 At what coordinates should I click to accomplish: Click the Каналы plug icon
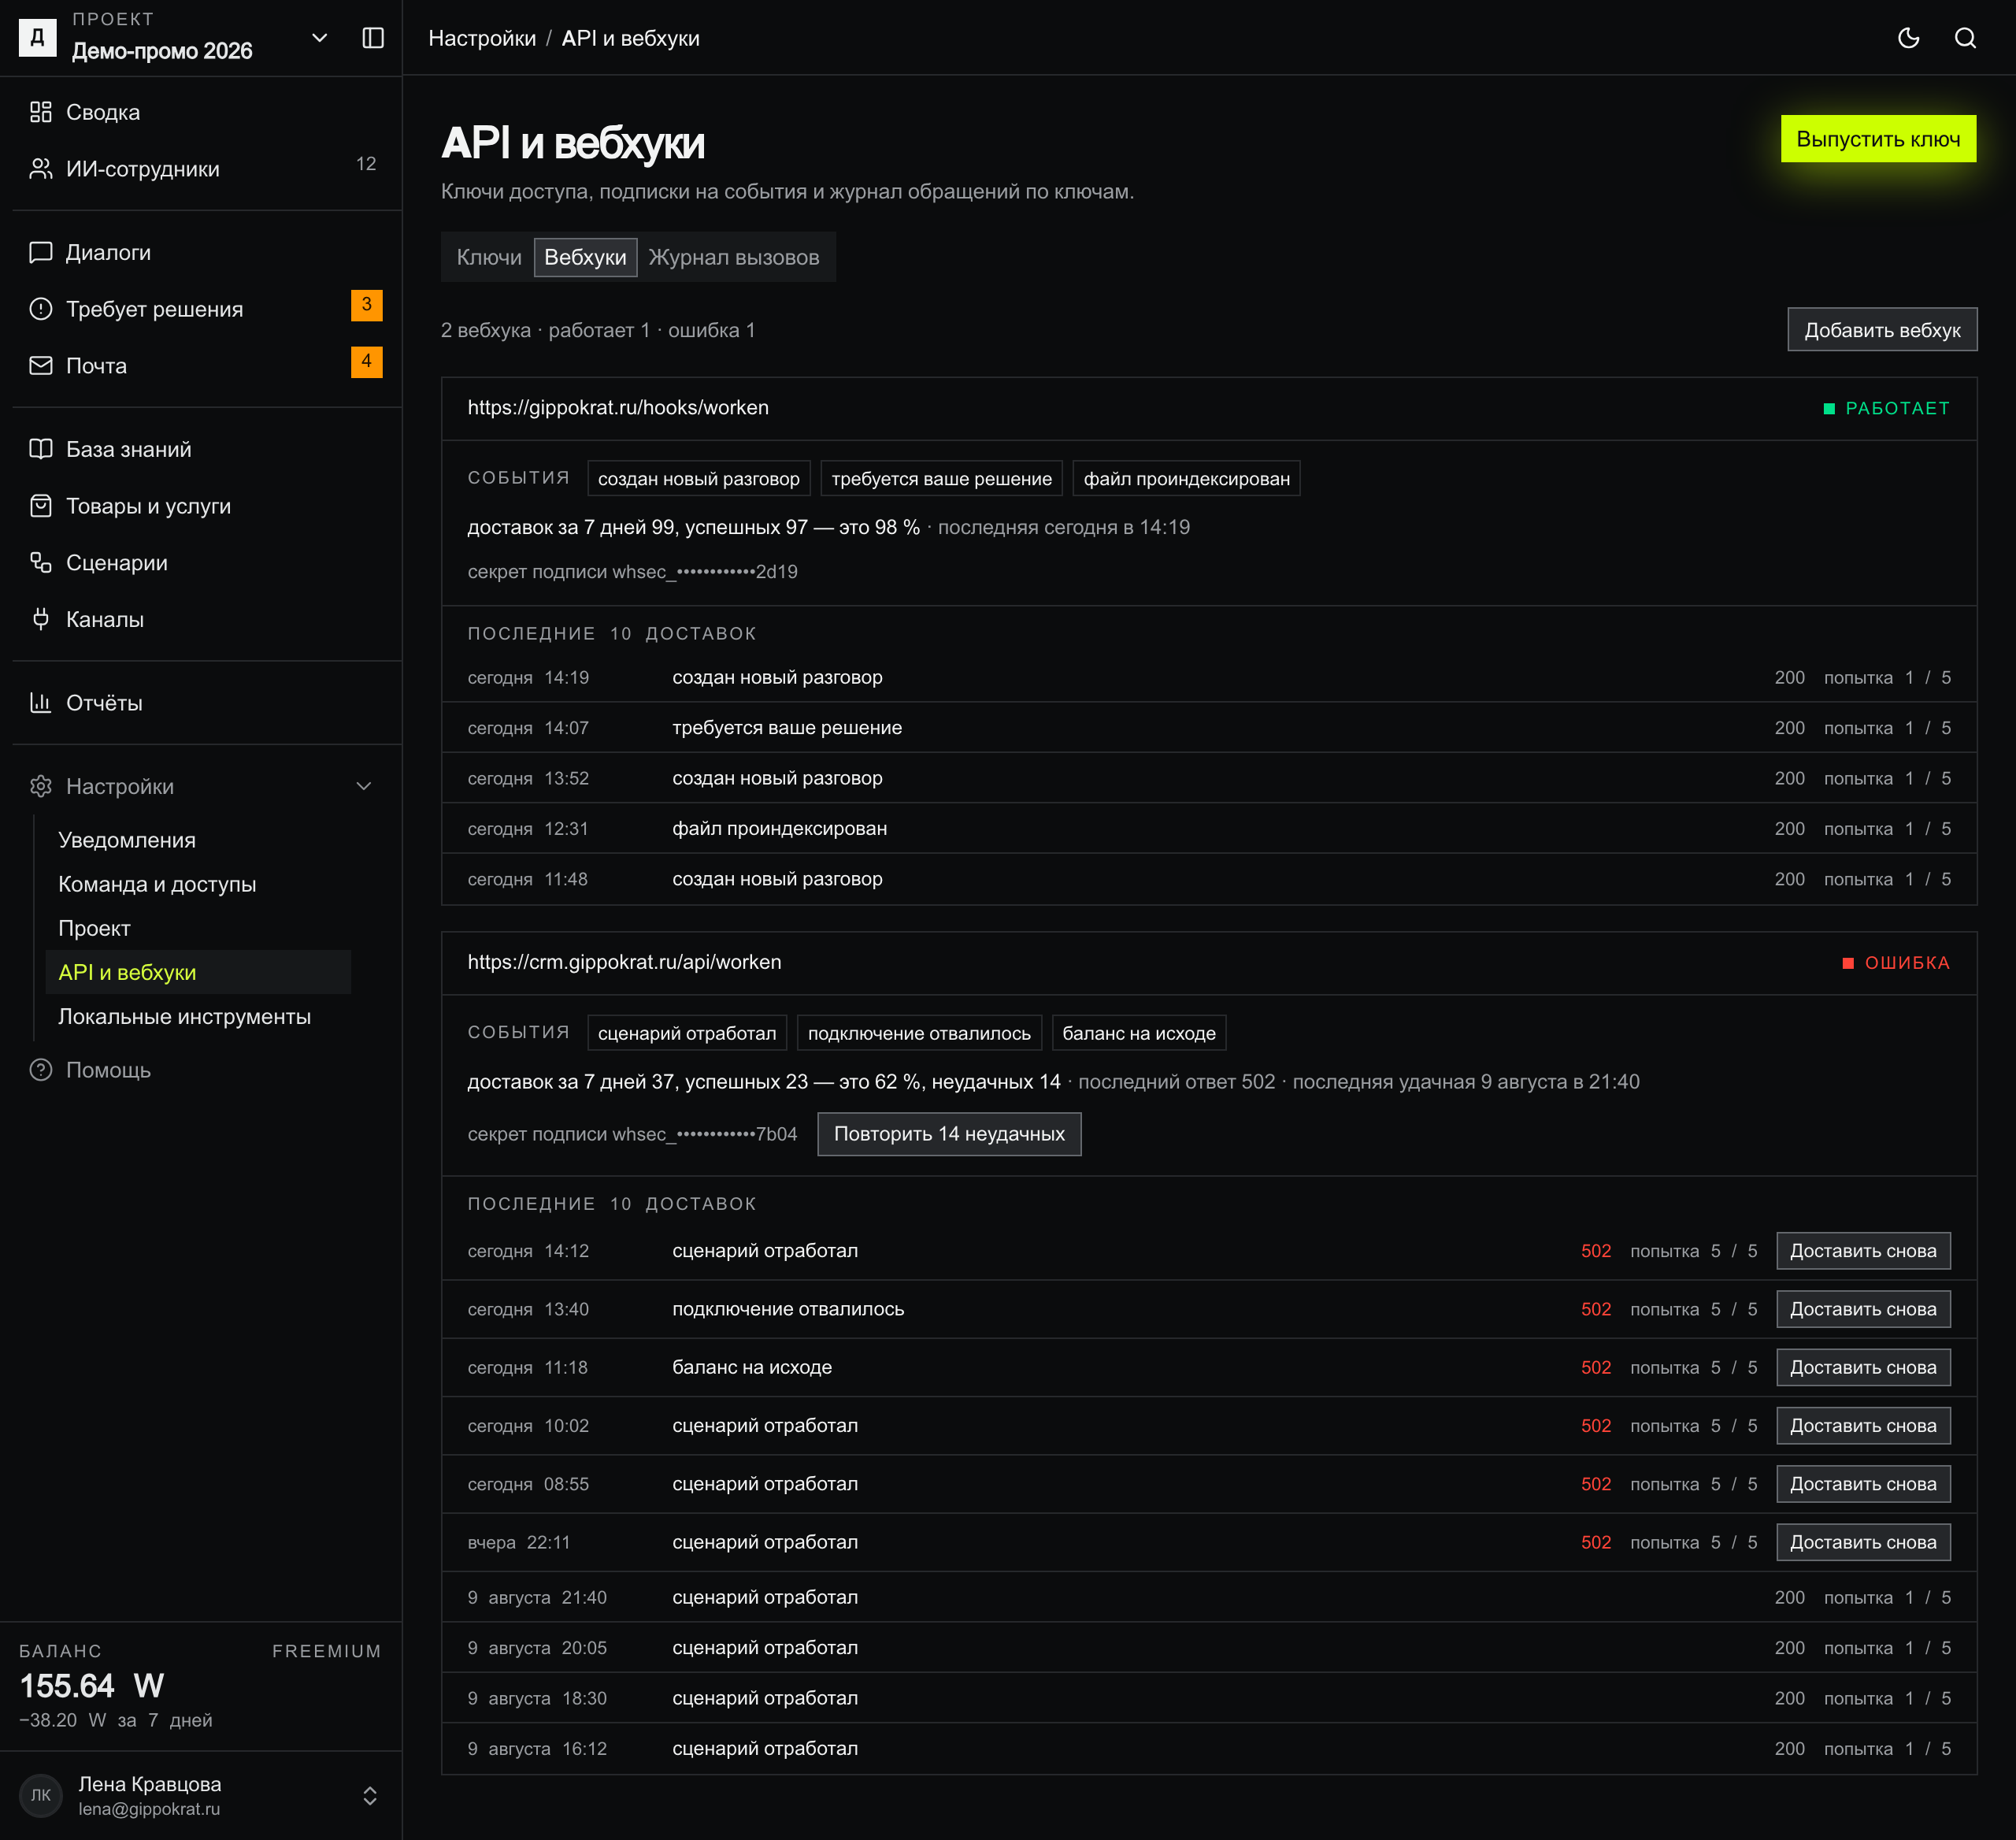point(41,619)
